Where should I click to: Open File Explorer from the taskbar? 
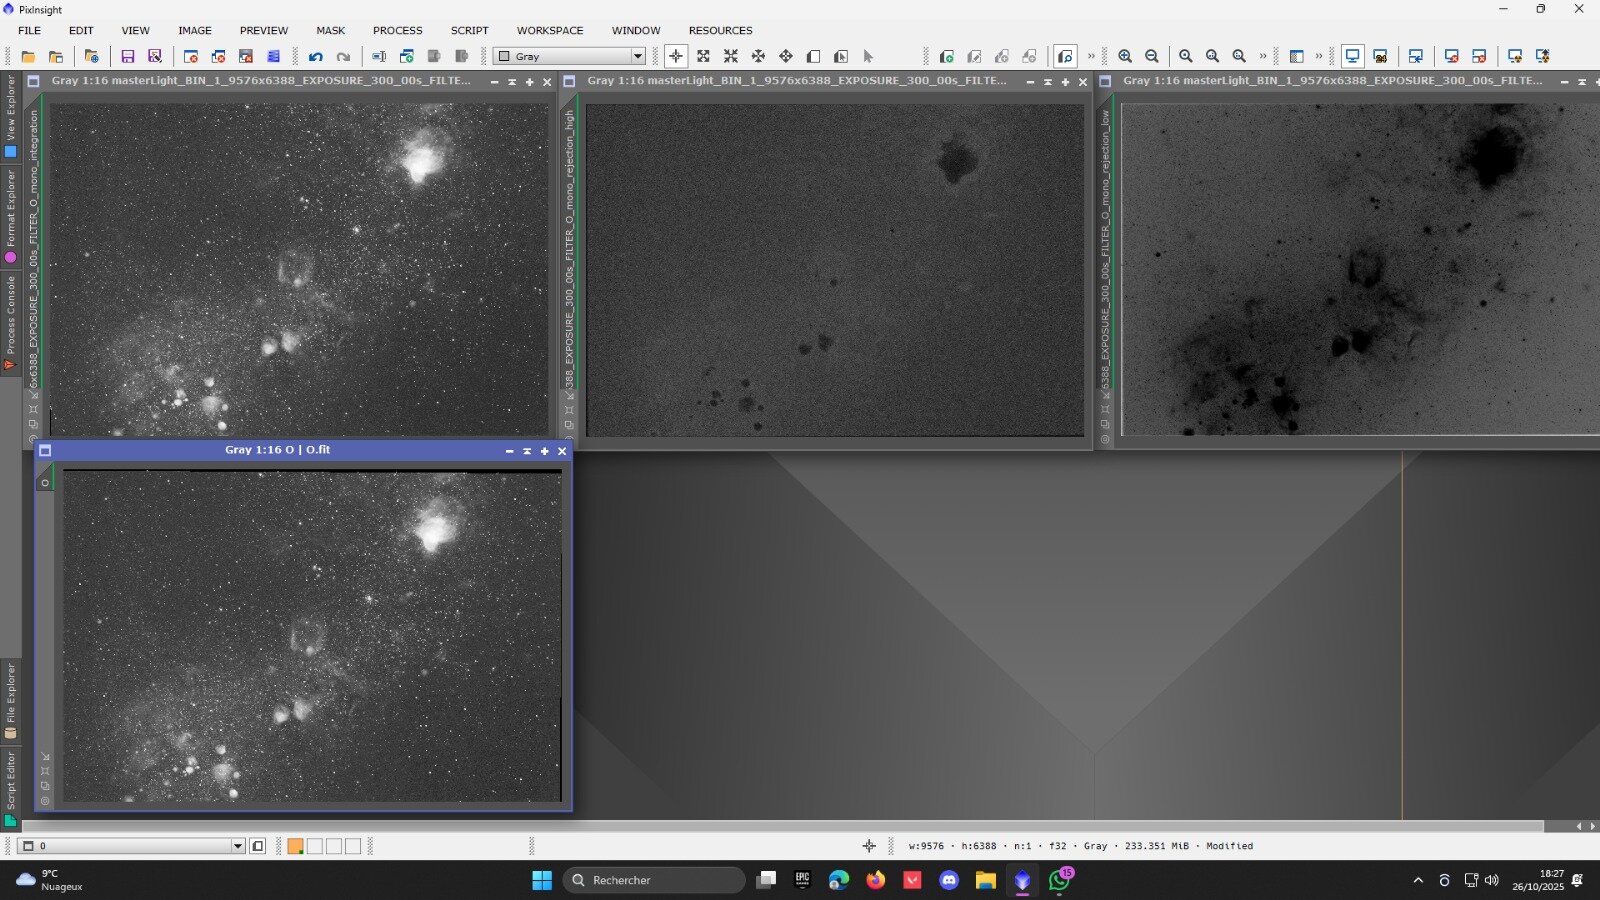click(986, 880)
